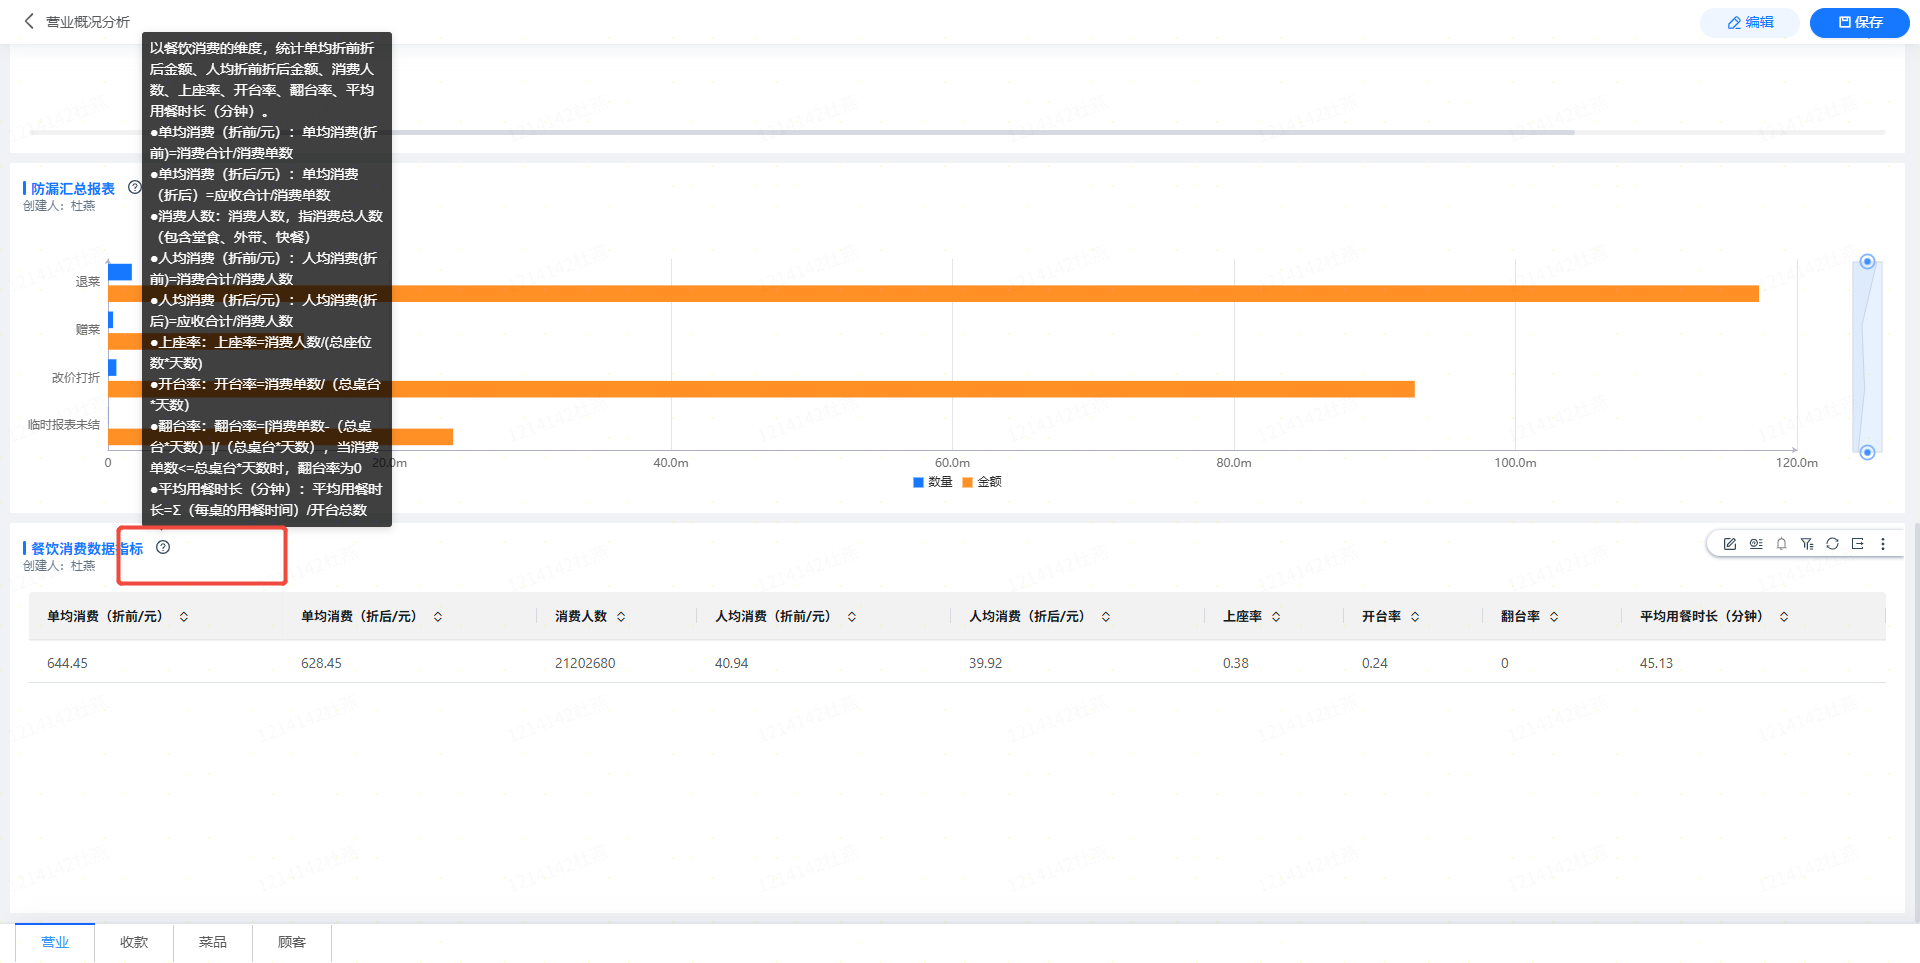Toggle the 数量 legend series
The image size is (1920, 963).
pos(932,482)
